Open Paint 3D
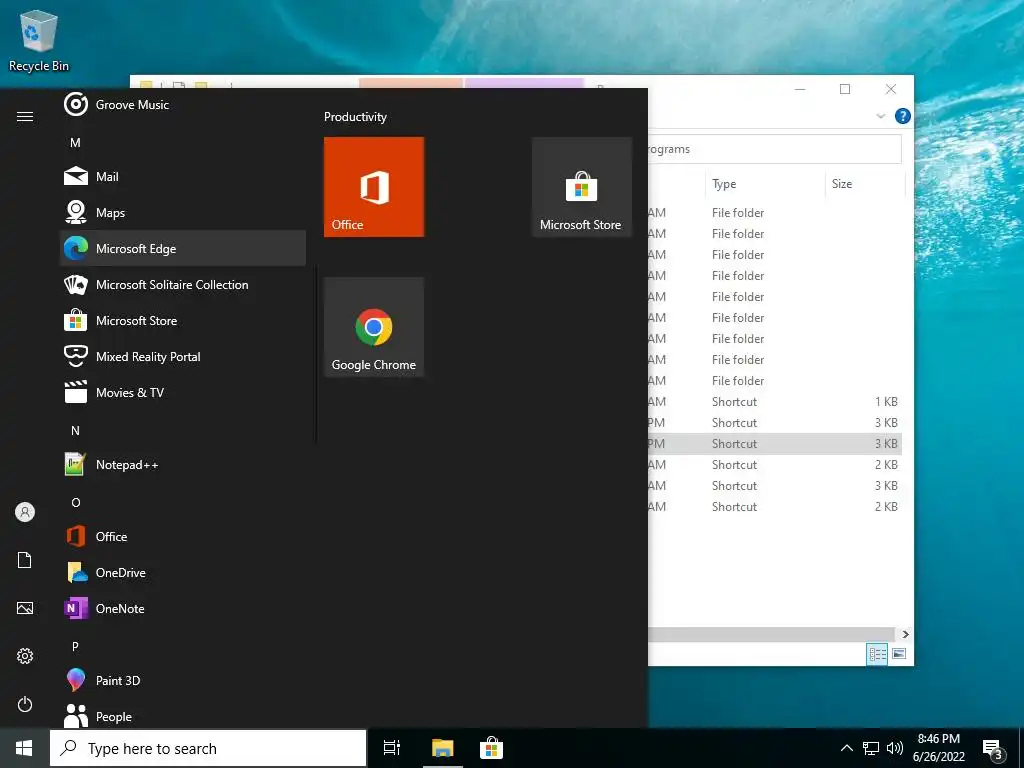1024x768 pixels. 182,680
